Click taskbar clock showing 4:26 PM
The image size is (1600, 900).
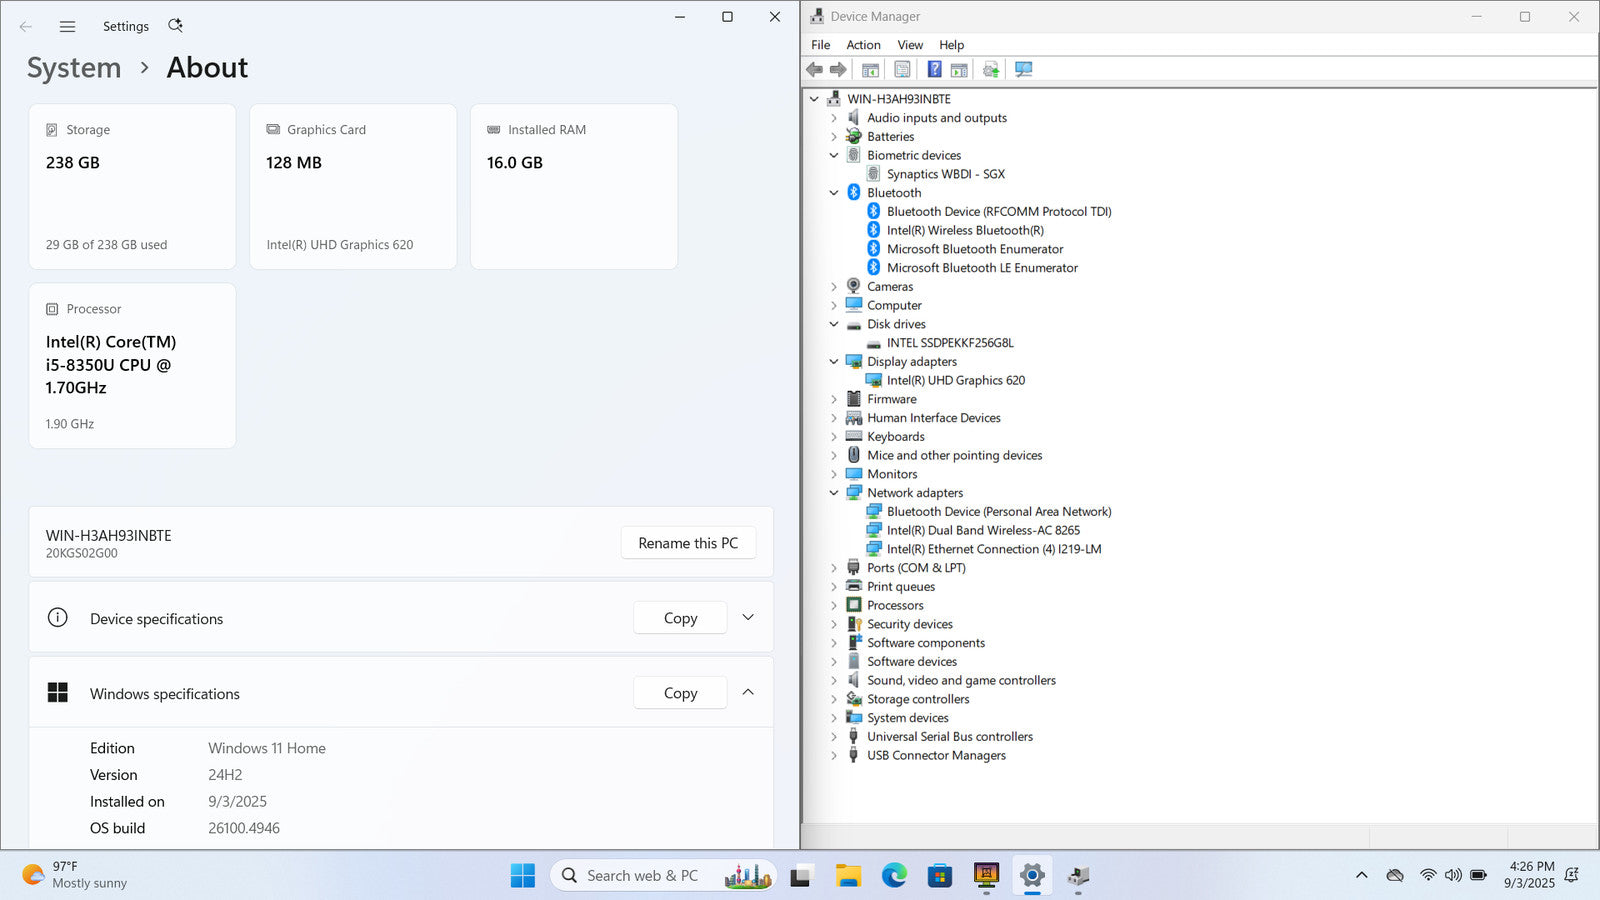pyautogui.click(x=1530, y=875)
